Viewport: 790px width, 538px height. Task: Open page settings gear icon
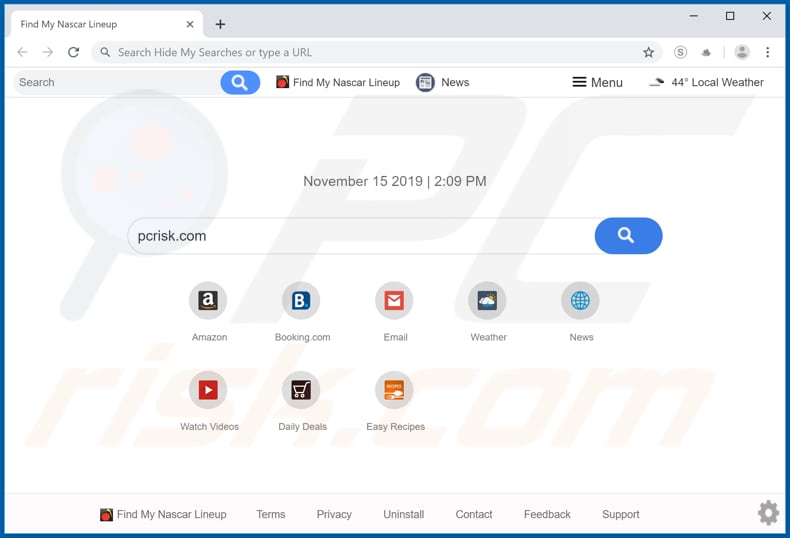pos(768,513)
